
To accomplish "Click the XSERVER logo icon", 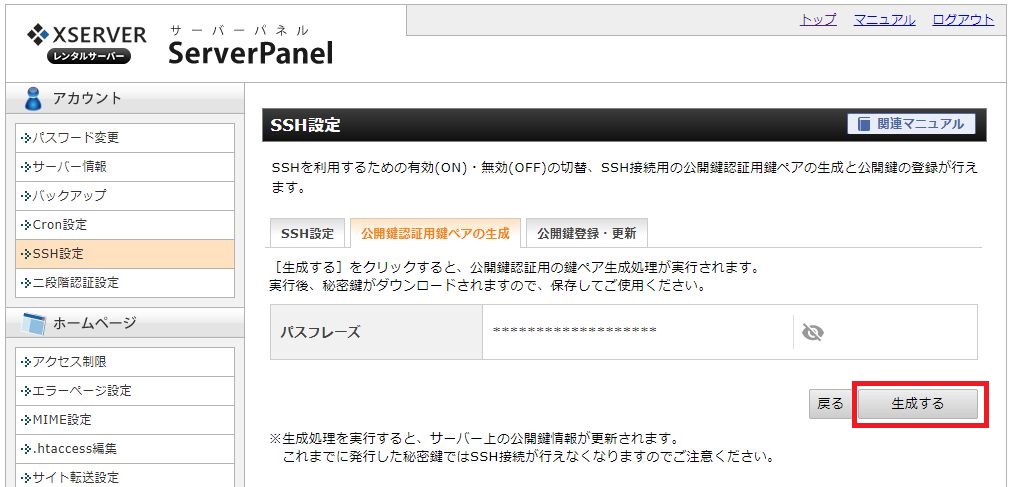I will tap(38, 34).
